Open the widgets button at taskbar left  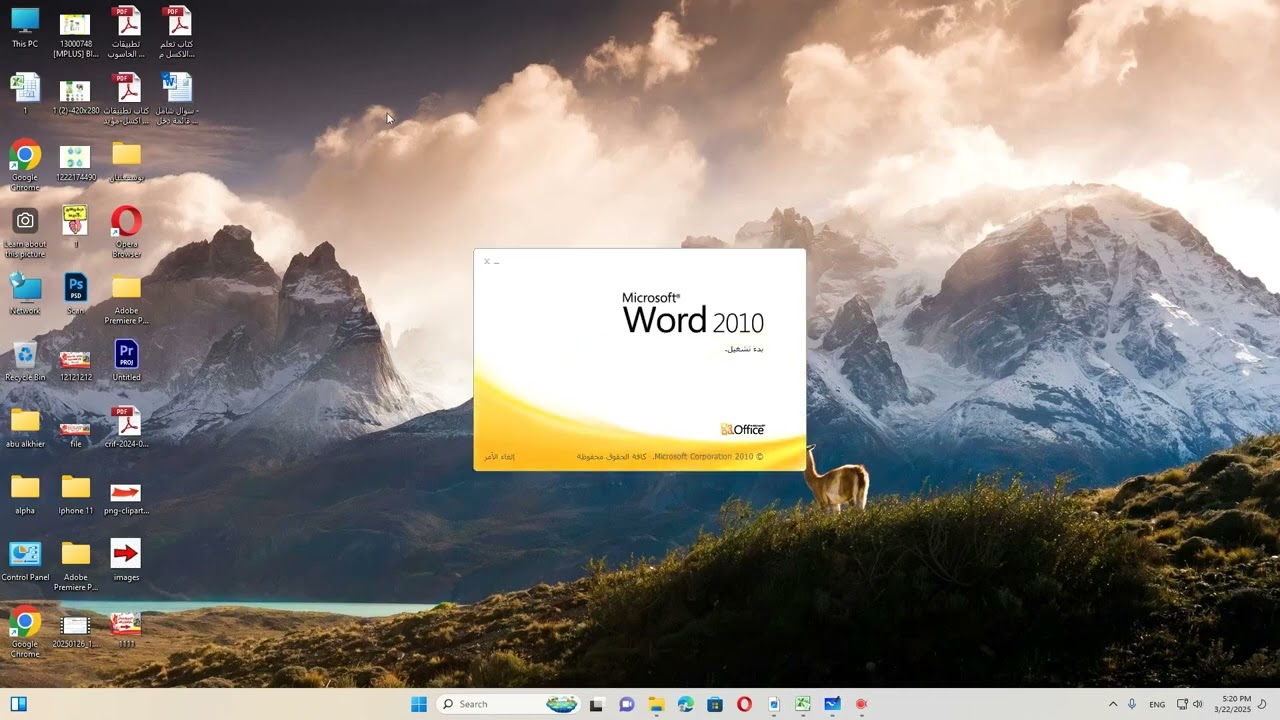coord(18,704)
